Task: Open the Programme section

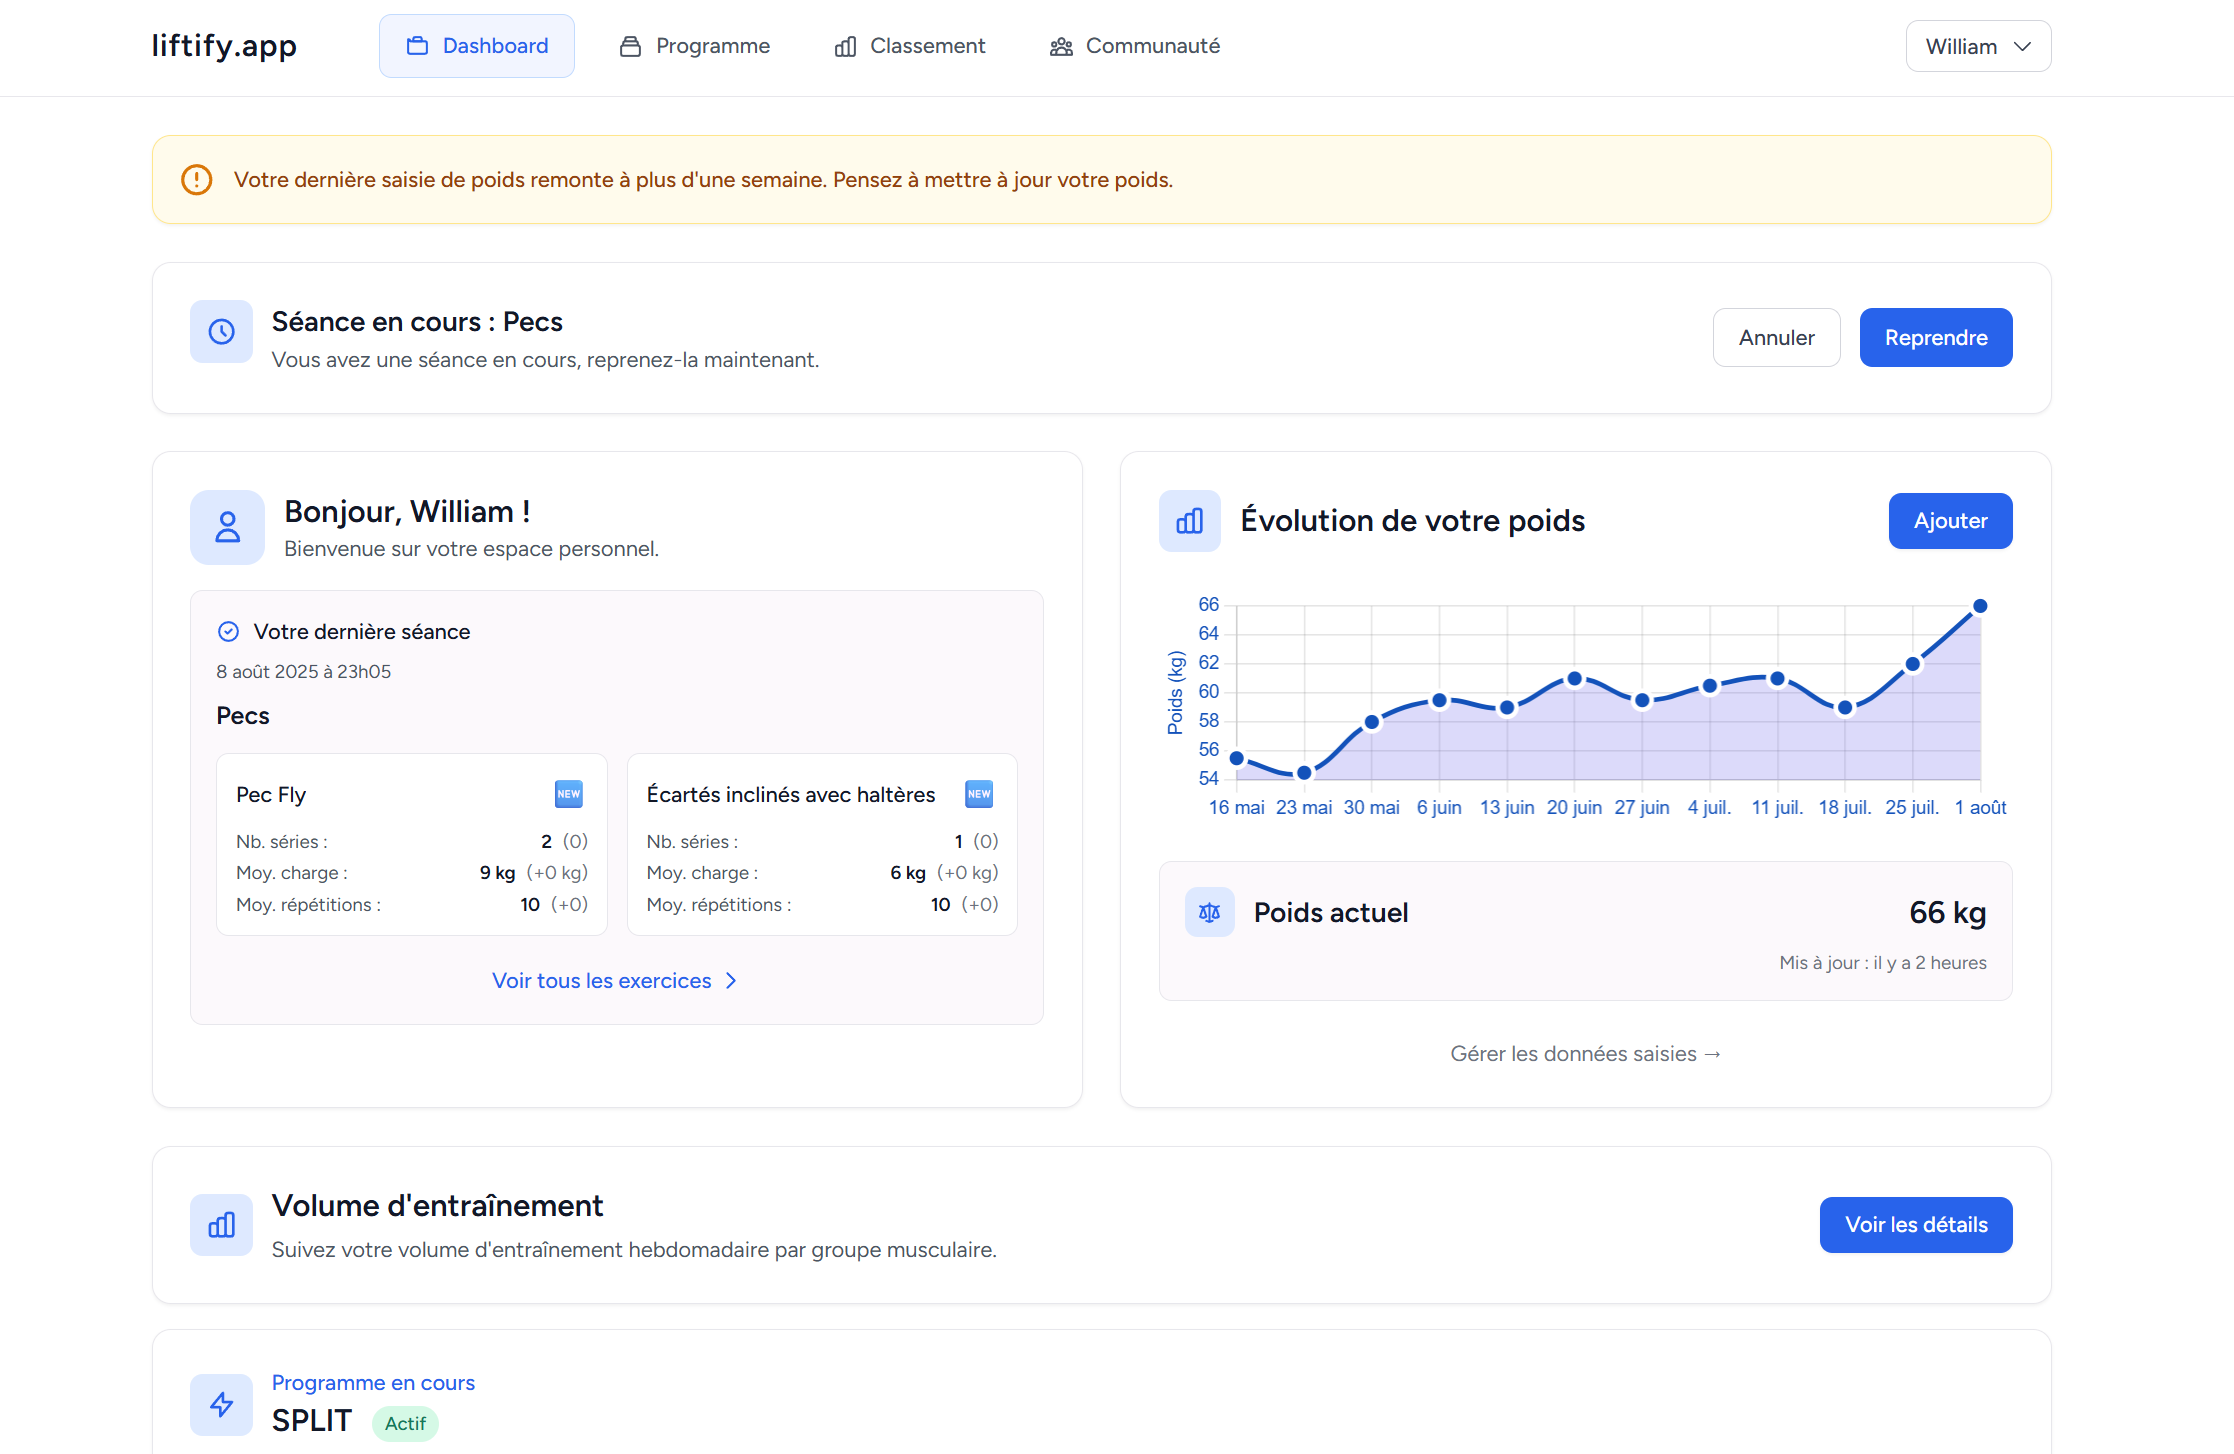Action: (x=711, y=45)
